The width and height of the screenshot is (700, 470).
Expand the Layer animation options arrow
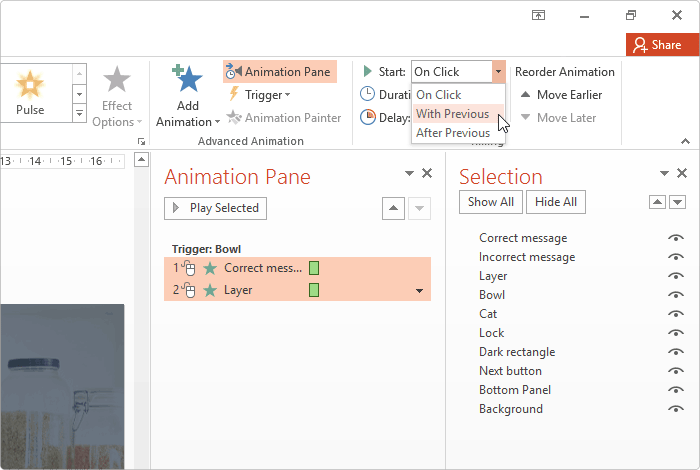tap(419, 291)
